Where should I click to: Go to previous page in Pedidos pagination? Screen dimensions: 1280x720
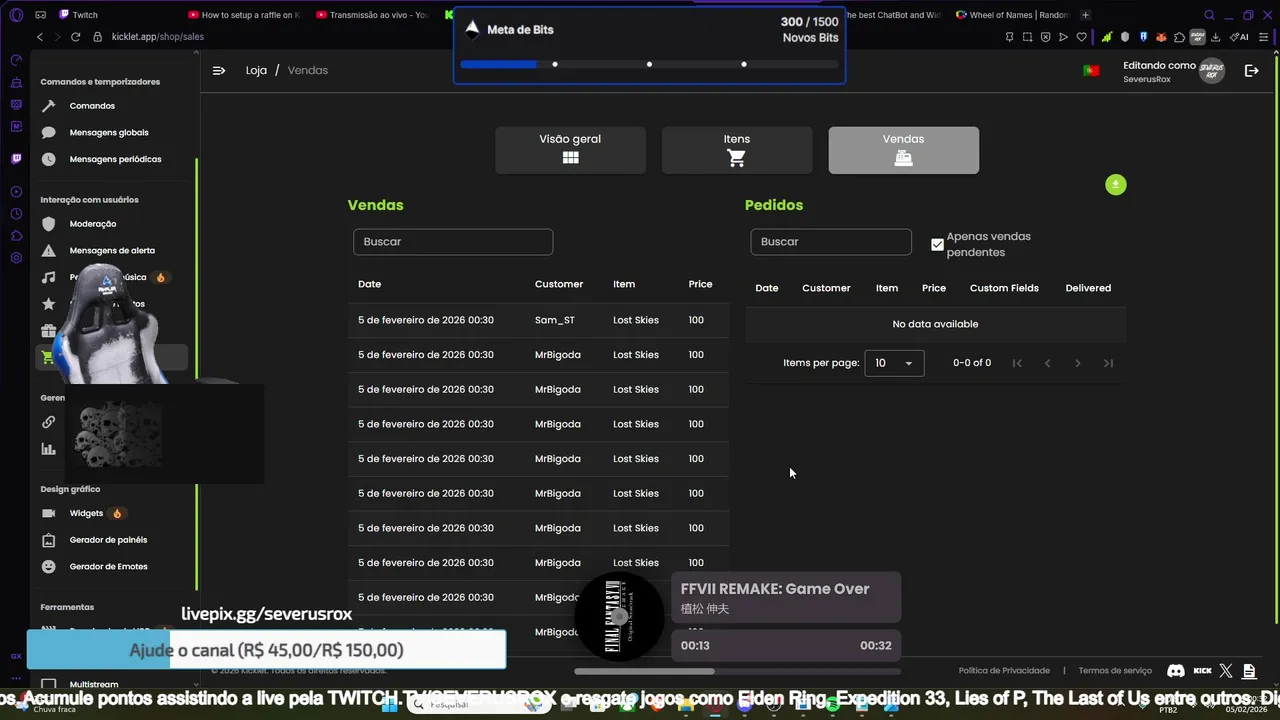(x=1047, y=363)
